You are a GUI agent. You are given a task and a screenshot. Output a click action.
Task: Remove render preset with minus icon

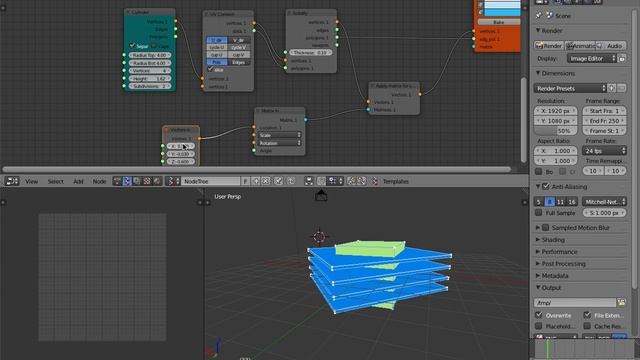click(x=621, y=88)
